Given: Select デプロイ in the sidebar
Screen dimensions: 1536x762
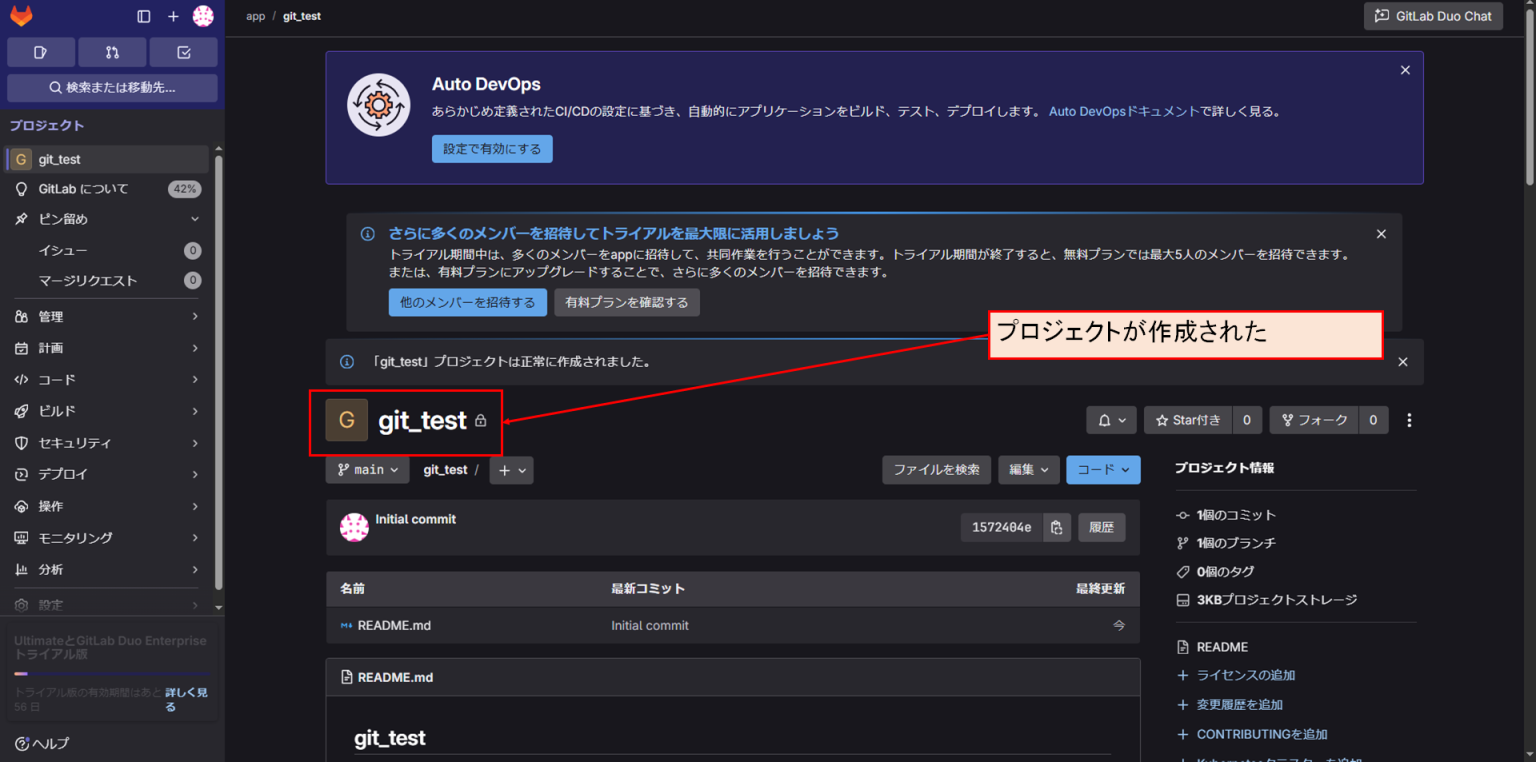Looking at the screenshot, I should [x=64, y=474].
